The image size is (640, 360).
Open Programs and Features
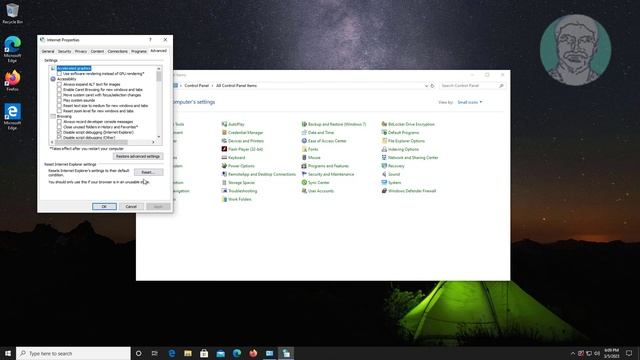coord(325,166)
